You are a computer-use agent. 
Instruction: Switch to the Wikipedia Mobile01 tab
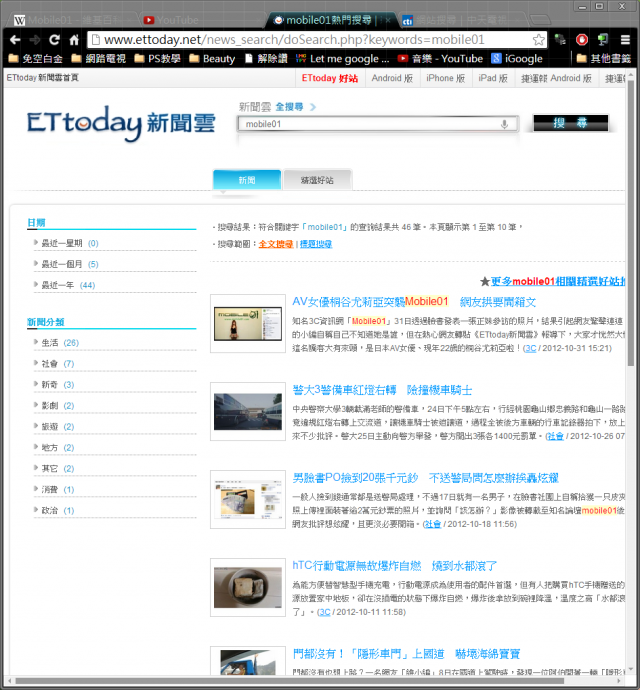click(x=71, y=20)
